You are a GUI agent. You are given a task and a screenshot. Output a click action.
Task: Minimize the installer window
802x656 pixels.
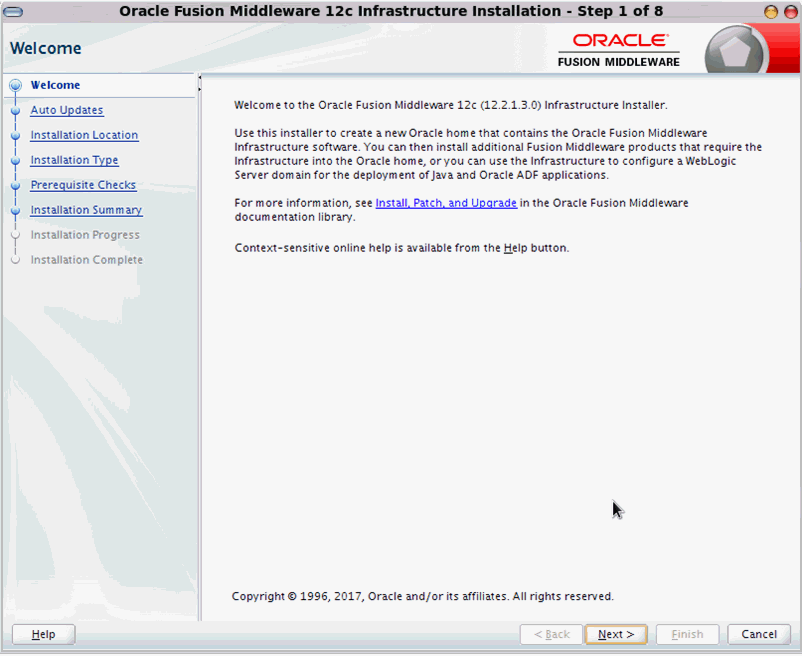771,12
